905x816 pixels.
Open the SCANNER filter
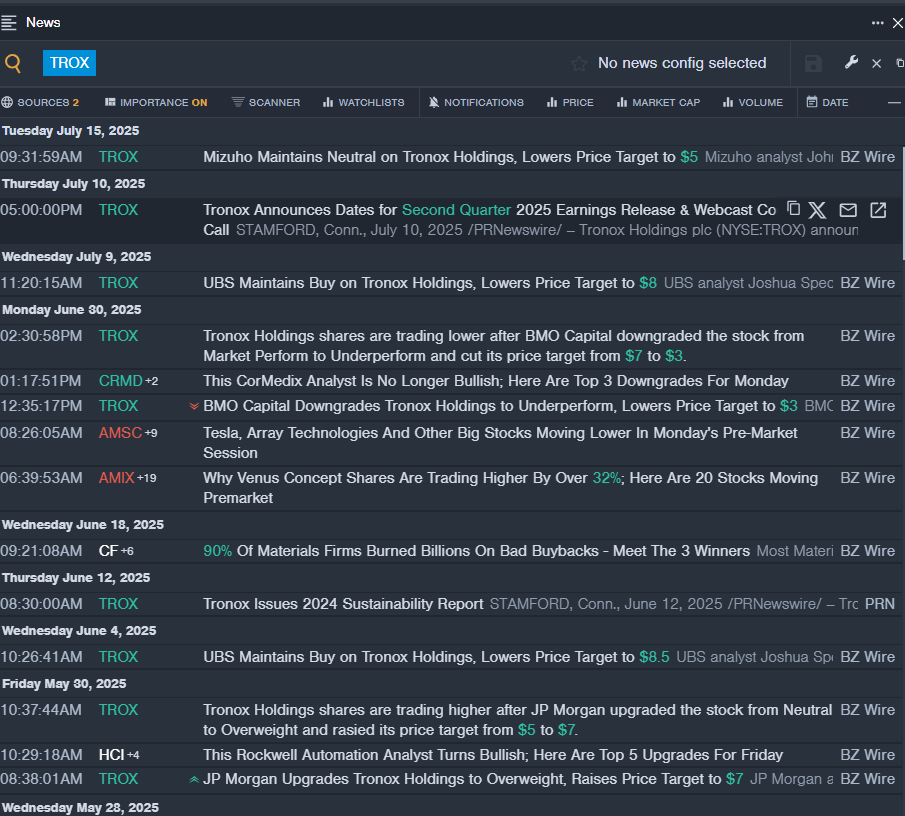pyautogui.click(x=266, y=103)
